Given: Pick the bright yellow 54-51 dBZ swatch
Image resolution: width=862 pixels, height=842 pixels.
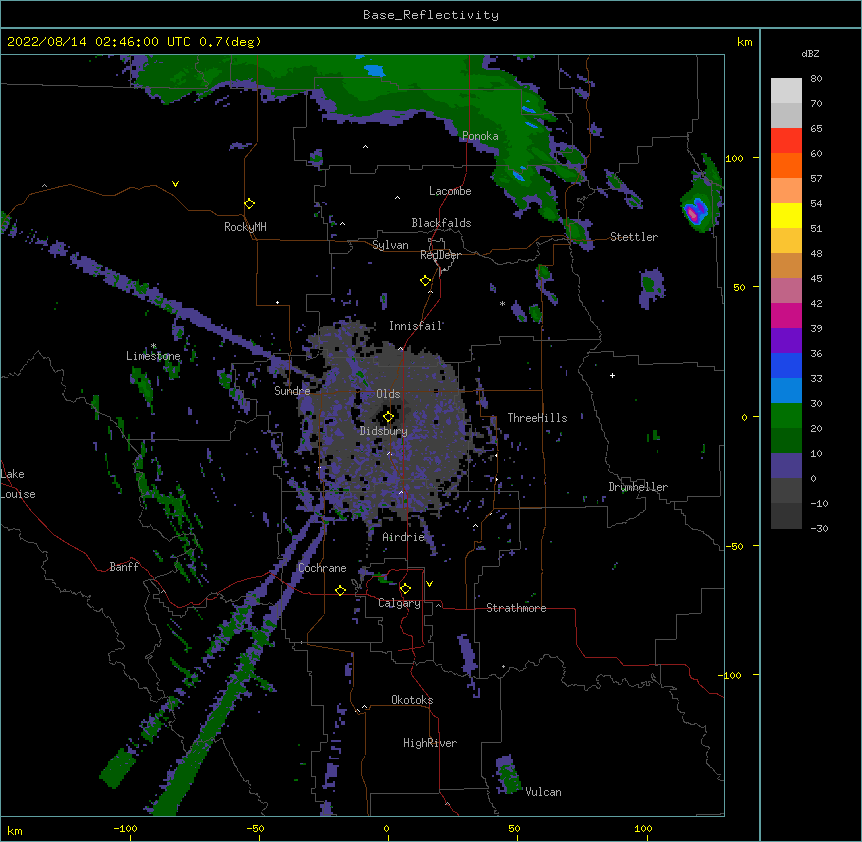Looking at the screenshot, I should pos(786,215).
